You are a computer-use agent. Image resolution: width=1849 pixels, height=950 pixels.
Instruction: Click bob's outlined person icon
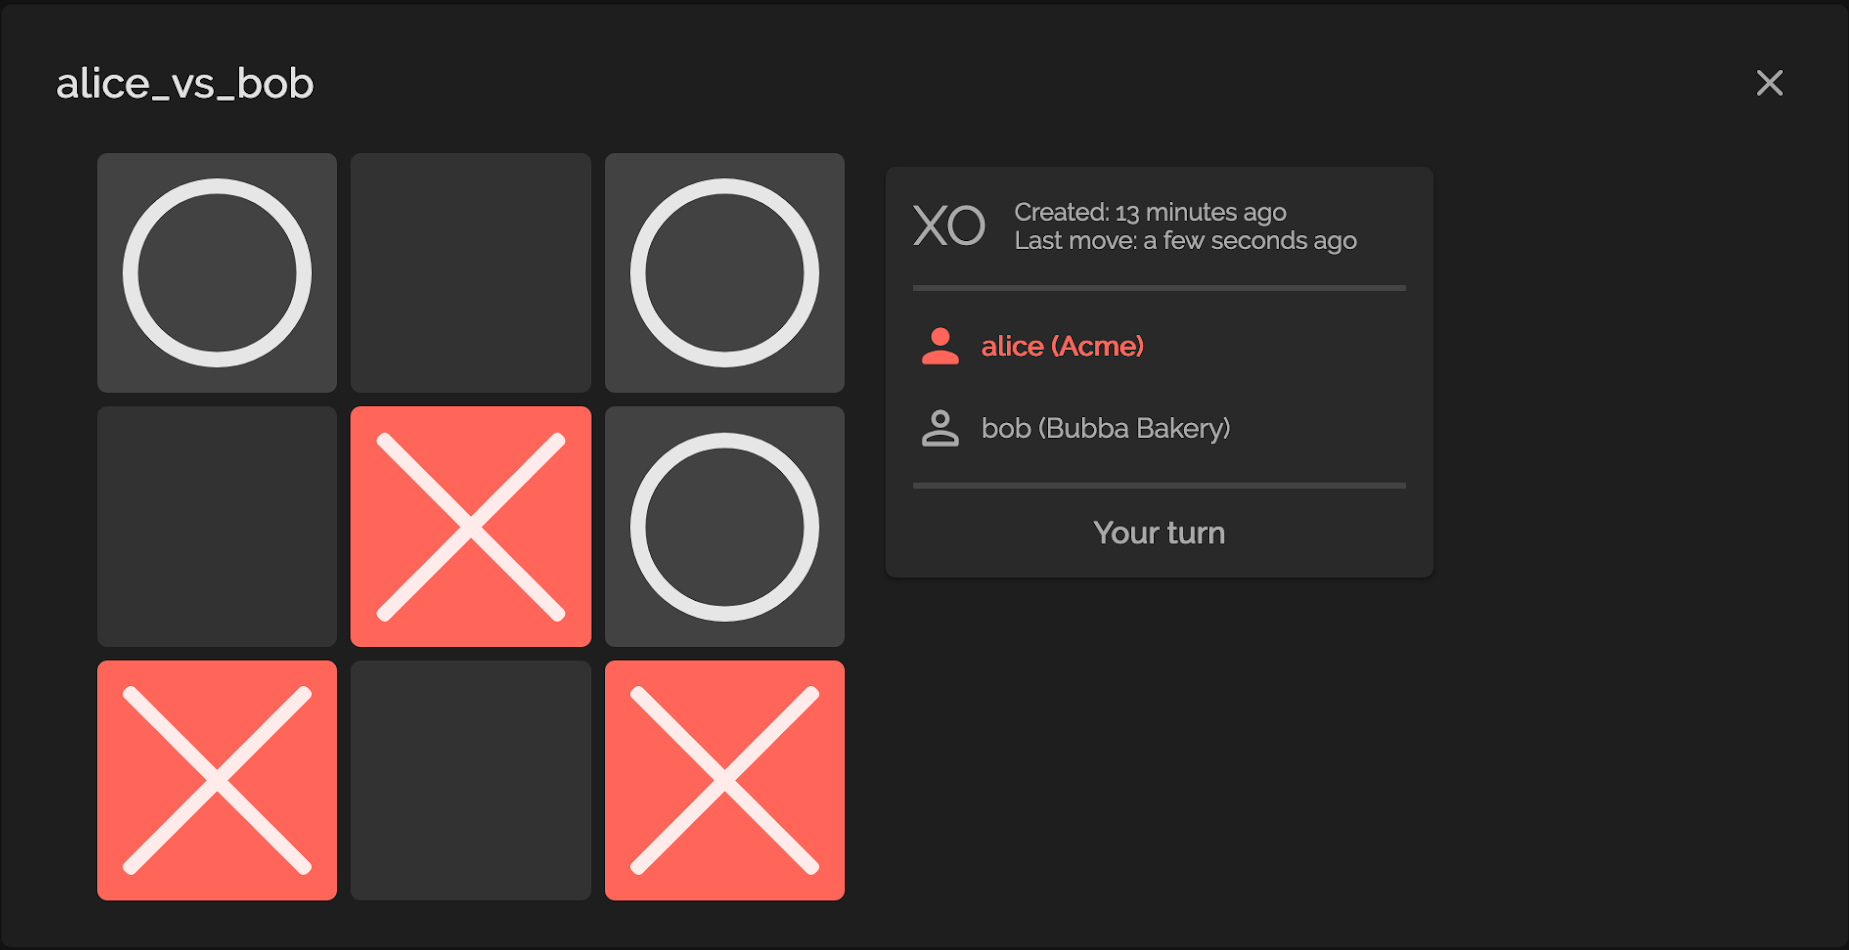940,428
